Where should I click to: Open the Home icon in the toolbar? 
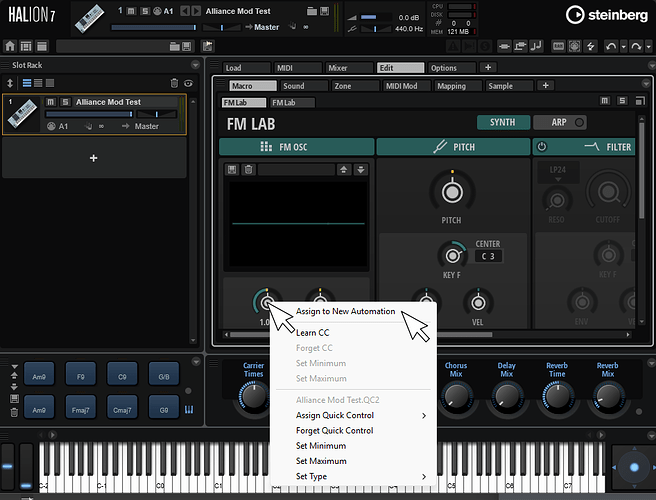pyautogui.click(x=10, y=46)
